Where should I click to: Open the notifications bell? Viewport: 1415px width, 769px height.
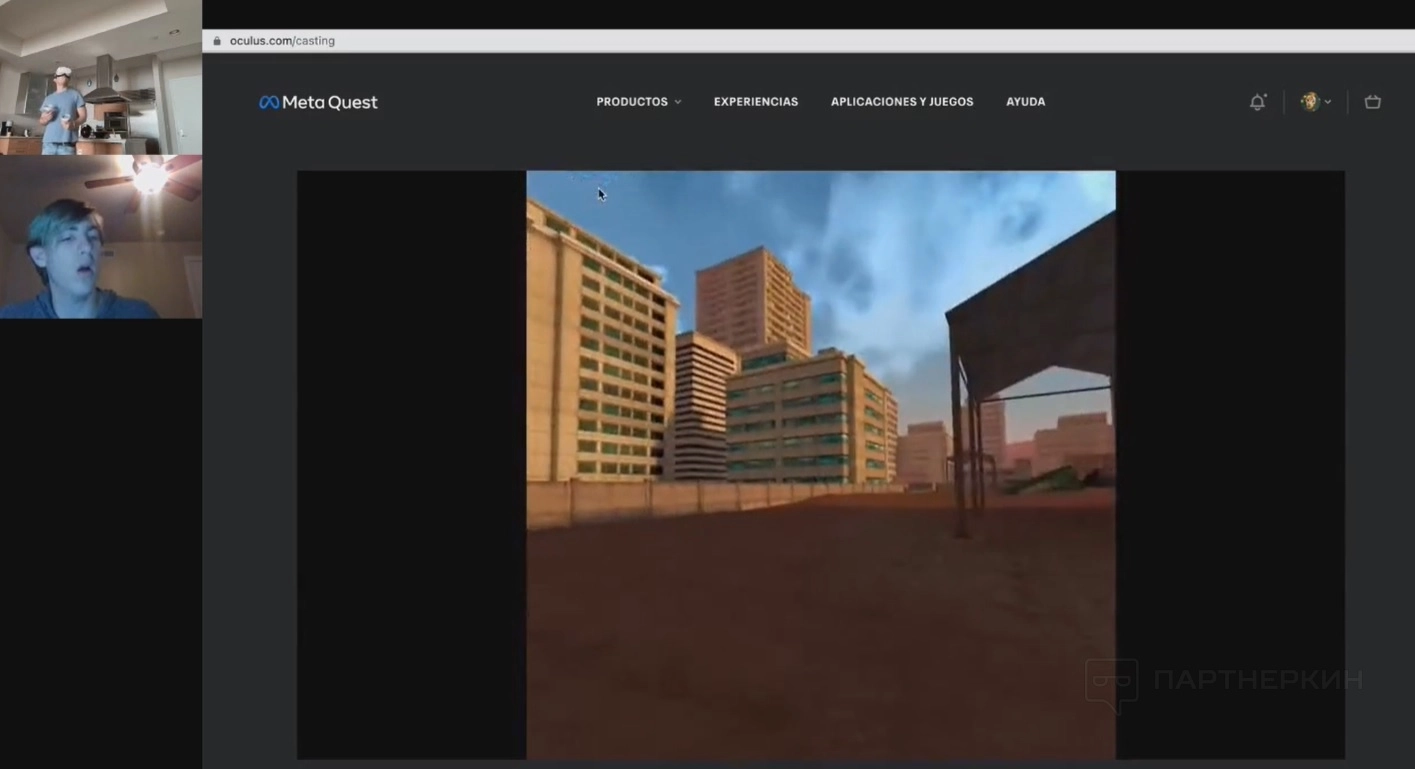click(x=1257, y=102)
